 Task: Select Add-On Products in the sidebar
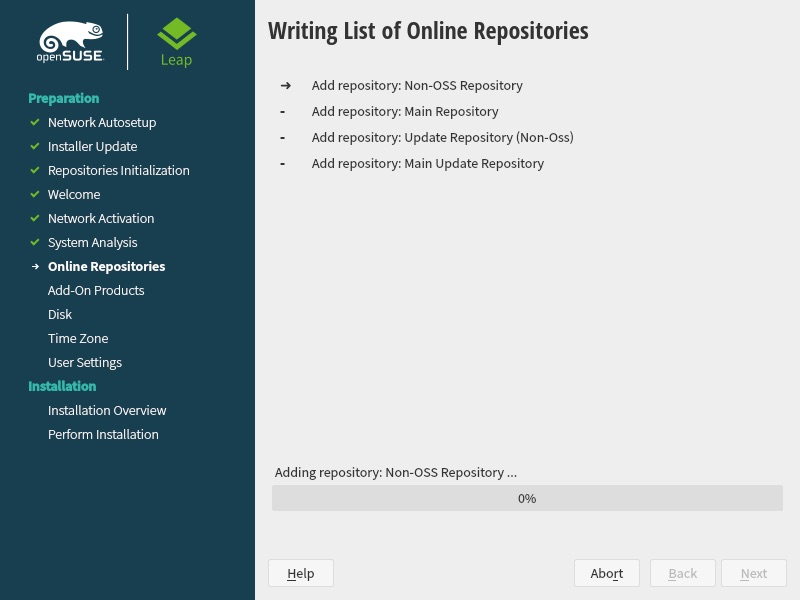(x=96, y=290)
